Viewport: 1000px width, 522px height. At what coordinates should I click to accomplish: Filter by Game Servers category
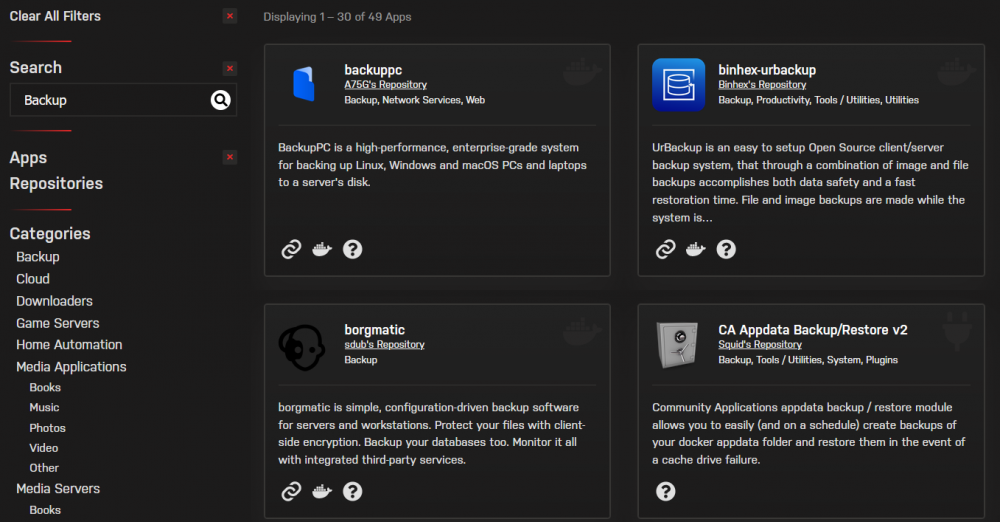coord(57,323)
